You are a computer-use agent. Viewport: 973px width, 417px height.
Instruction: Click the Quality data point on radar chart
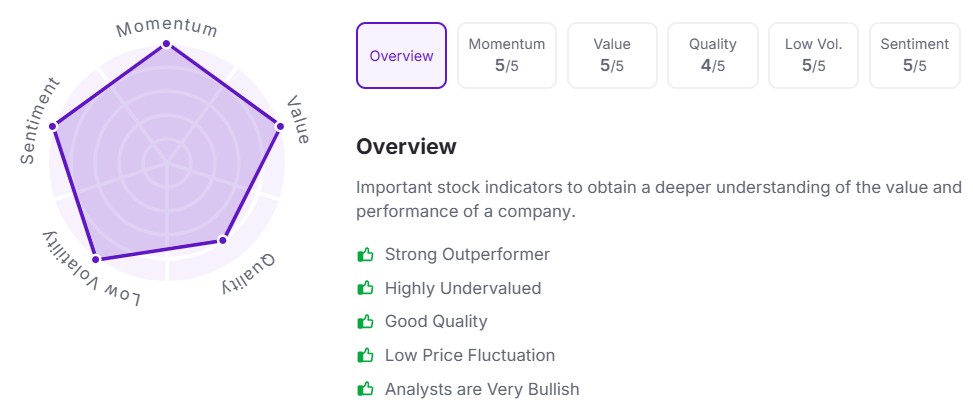(223, 240)
